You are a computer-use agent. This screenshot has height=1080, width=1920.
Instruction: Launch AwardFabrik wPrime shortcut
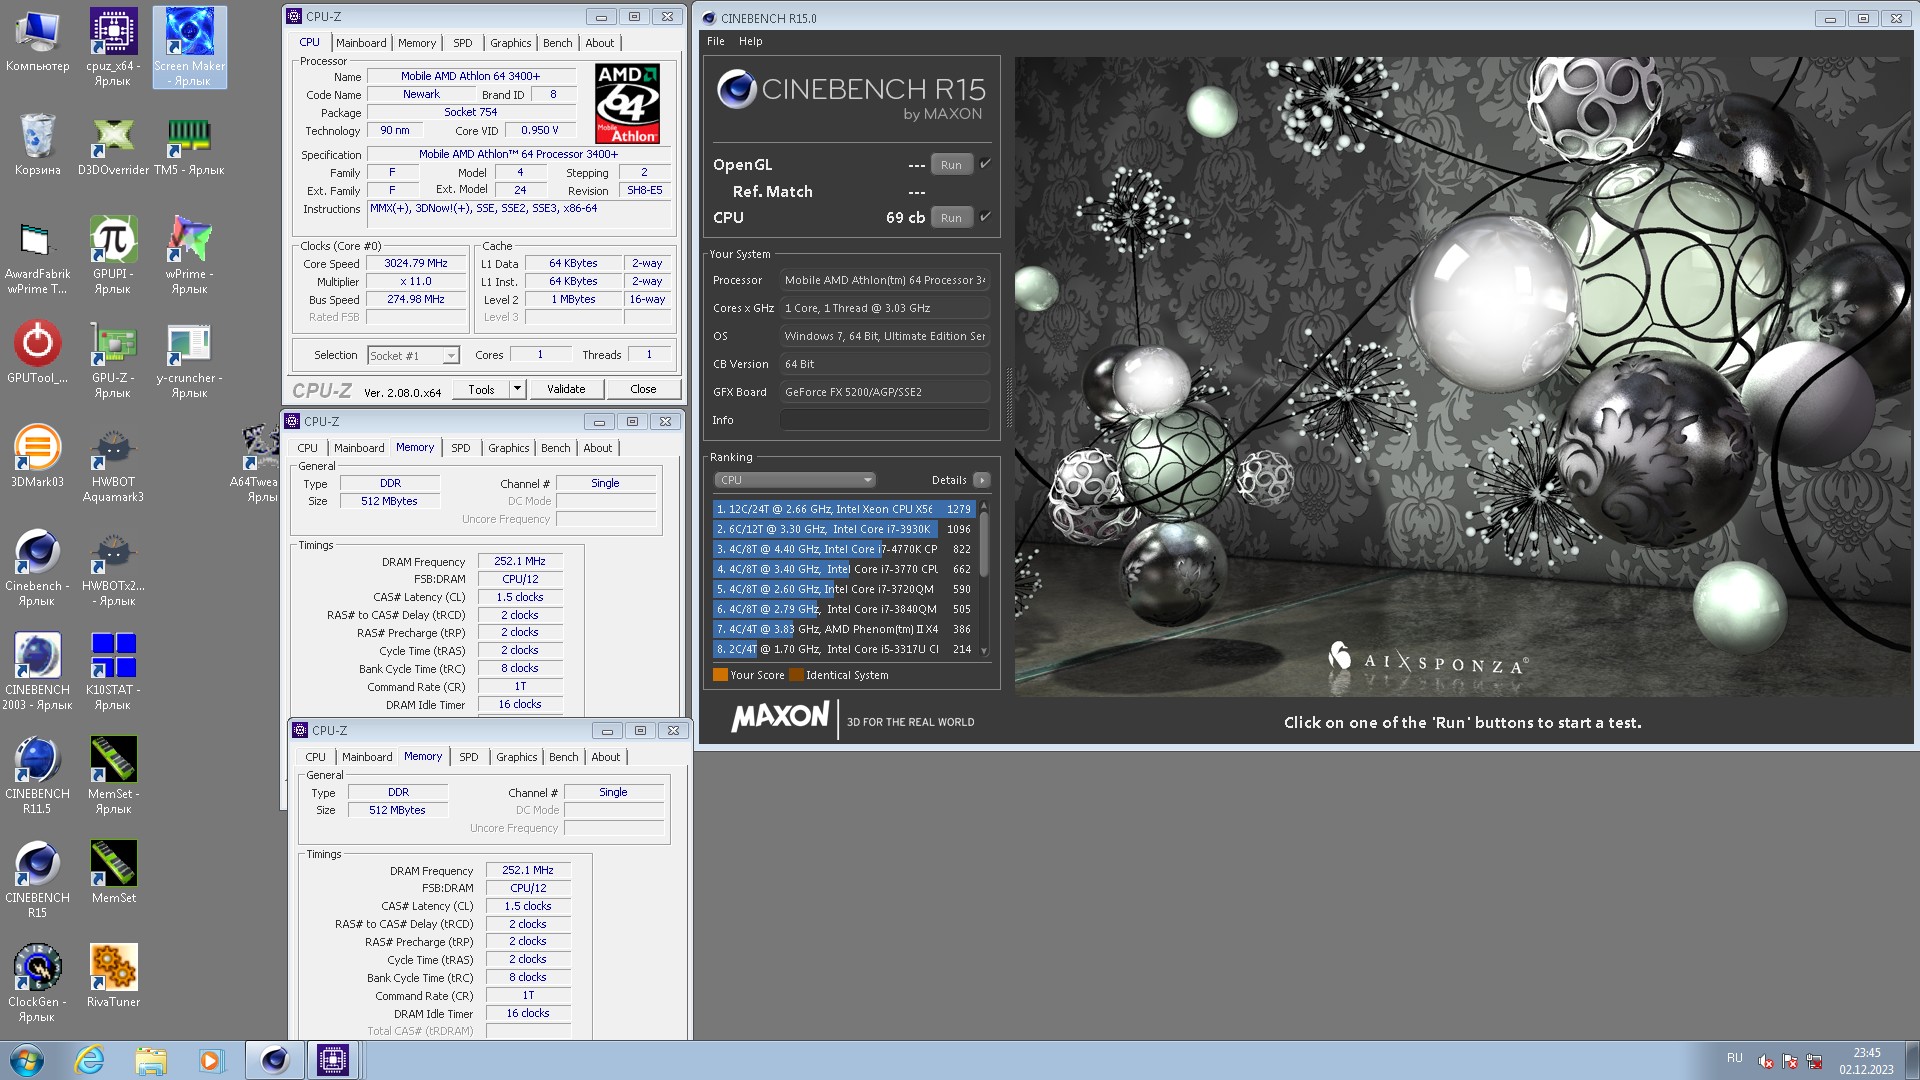(37, 257)
